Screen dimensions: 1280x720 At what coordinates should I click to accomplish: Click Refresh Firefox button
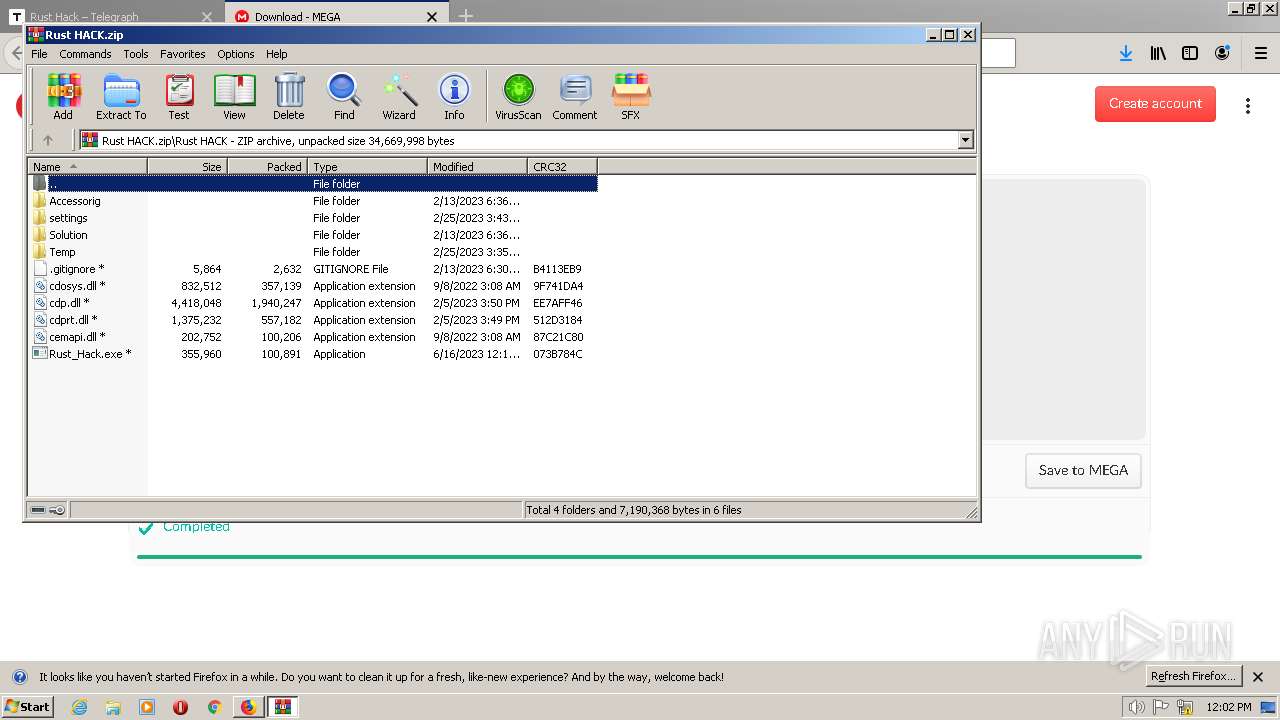pos(1193,676)
